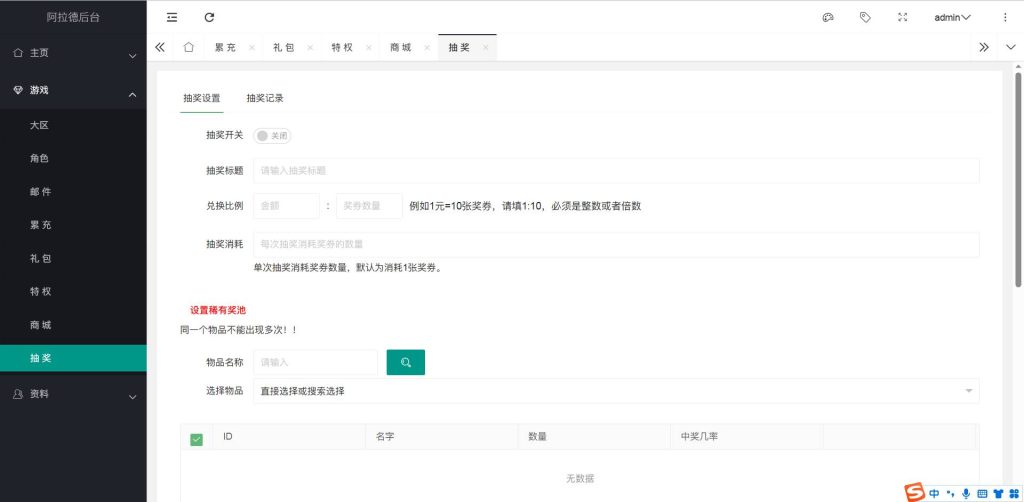Enter fullscreen mode via header icon
The height and width of the screenshot is (502, 1024).
click(x=903, y=17)
